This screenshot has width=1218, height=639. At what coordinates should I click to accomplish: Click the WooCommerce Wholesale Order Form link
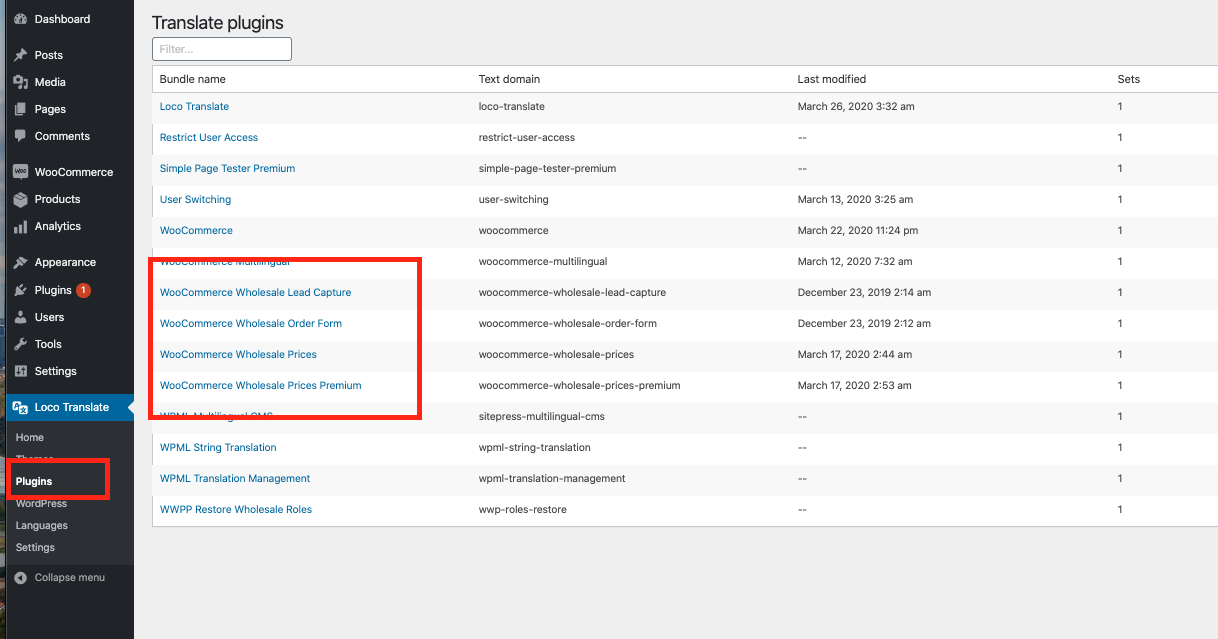click(x=250, y=323)
